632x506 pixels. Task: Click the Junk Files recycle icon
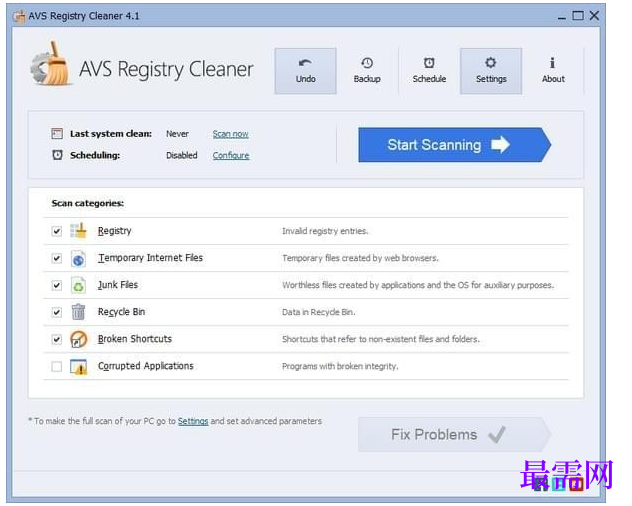coord(79,285)
